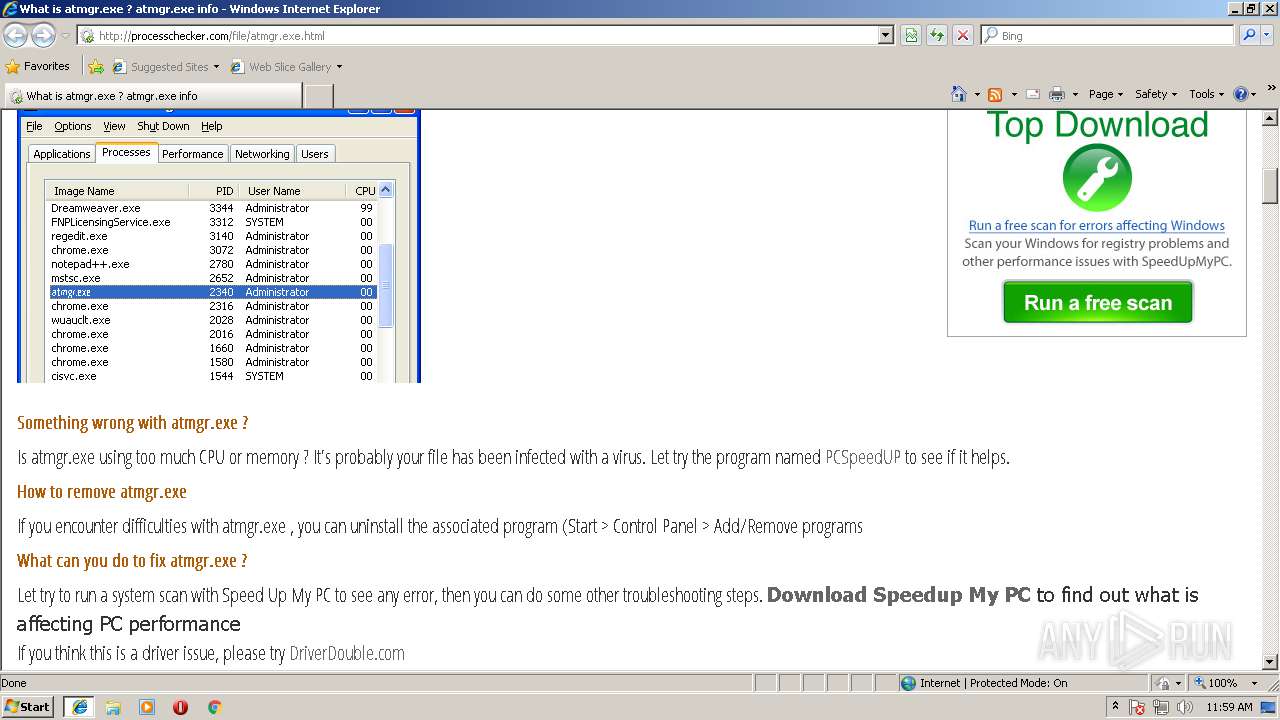Screen dimensions: 1280x720
Task: Click the Read Mail envelope icon
Action: click(1033, 94)
